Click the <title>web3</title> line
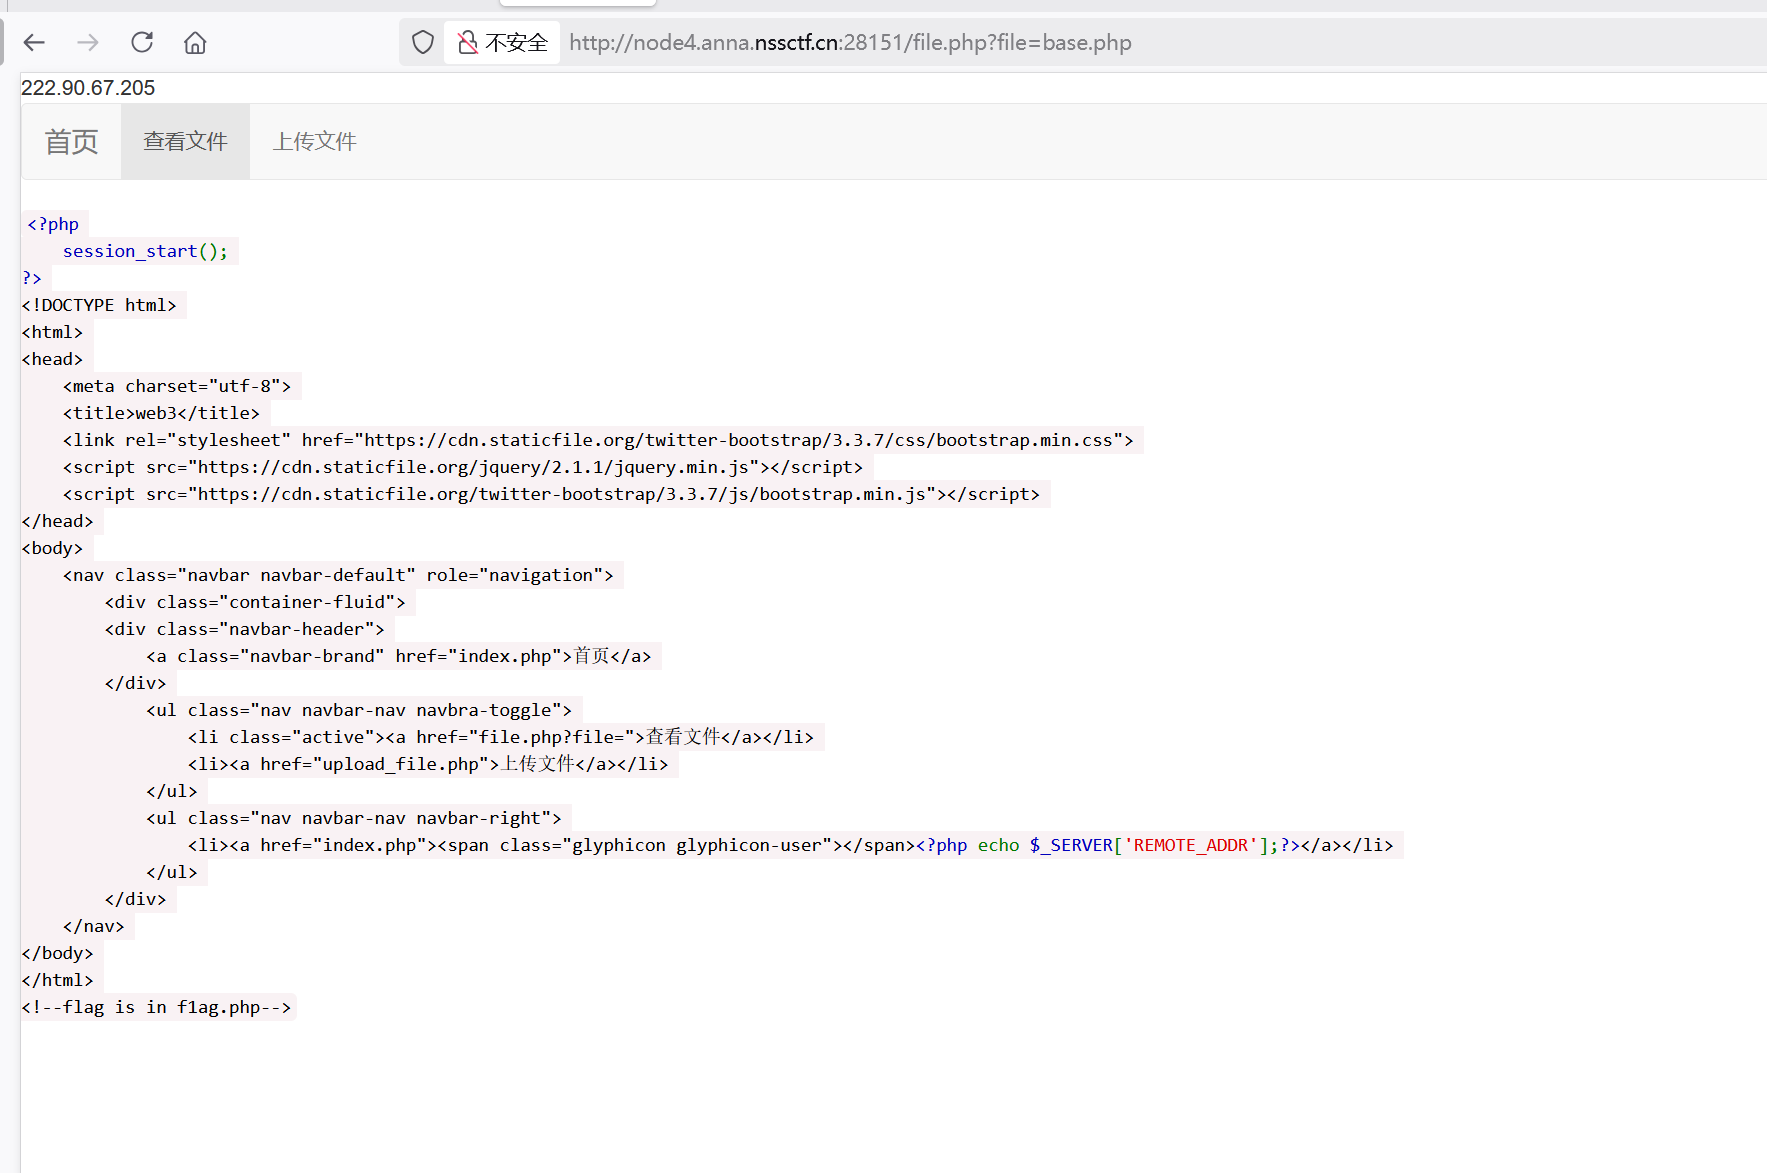 pos(161,413)
